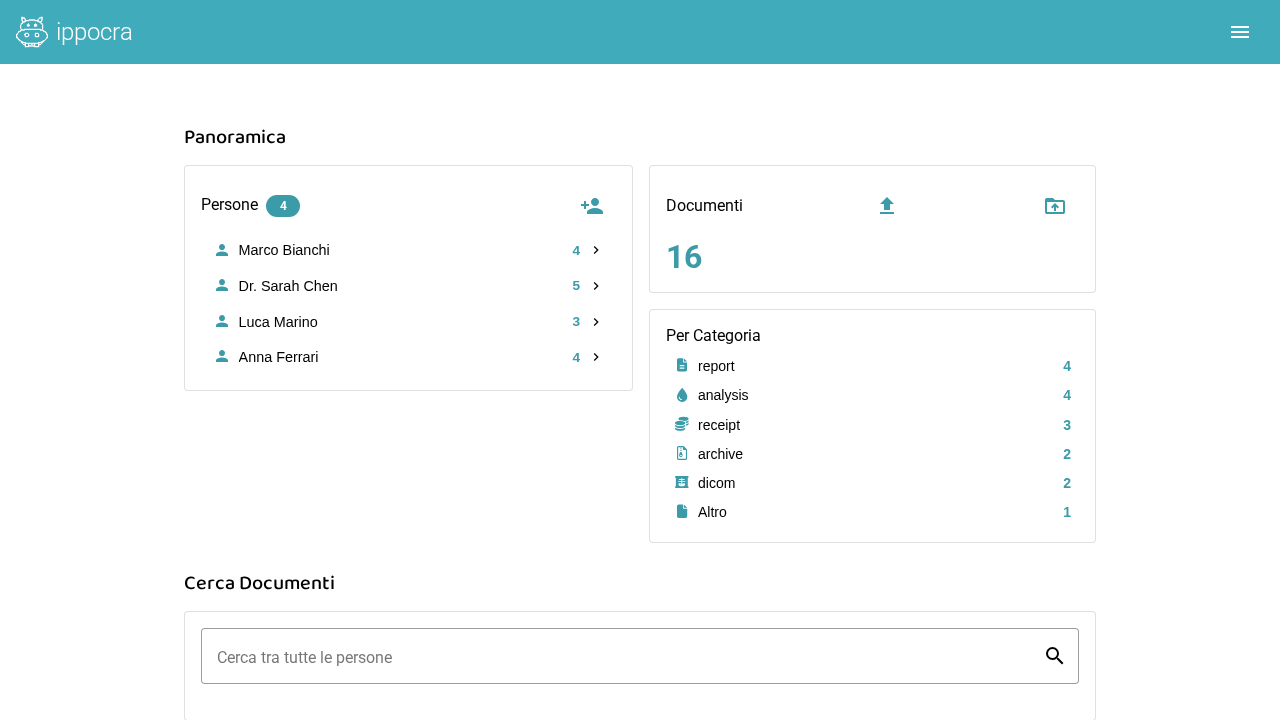Select the Altro category entry
1280x720 pixels.
712,512
